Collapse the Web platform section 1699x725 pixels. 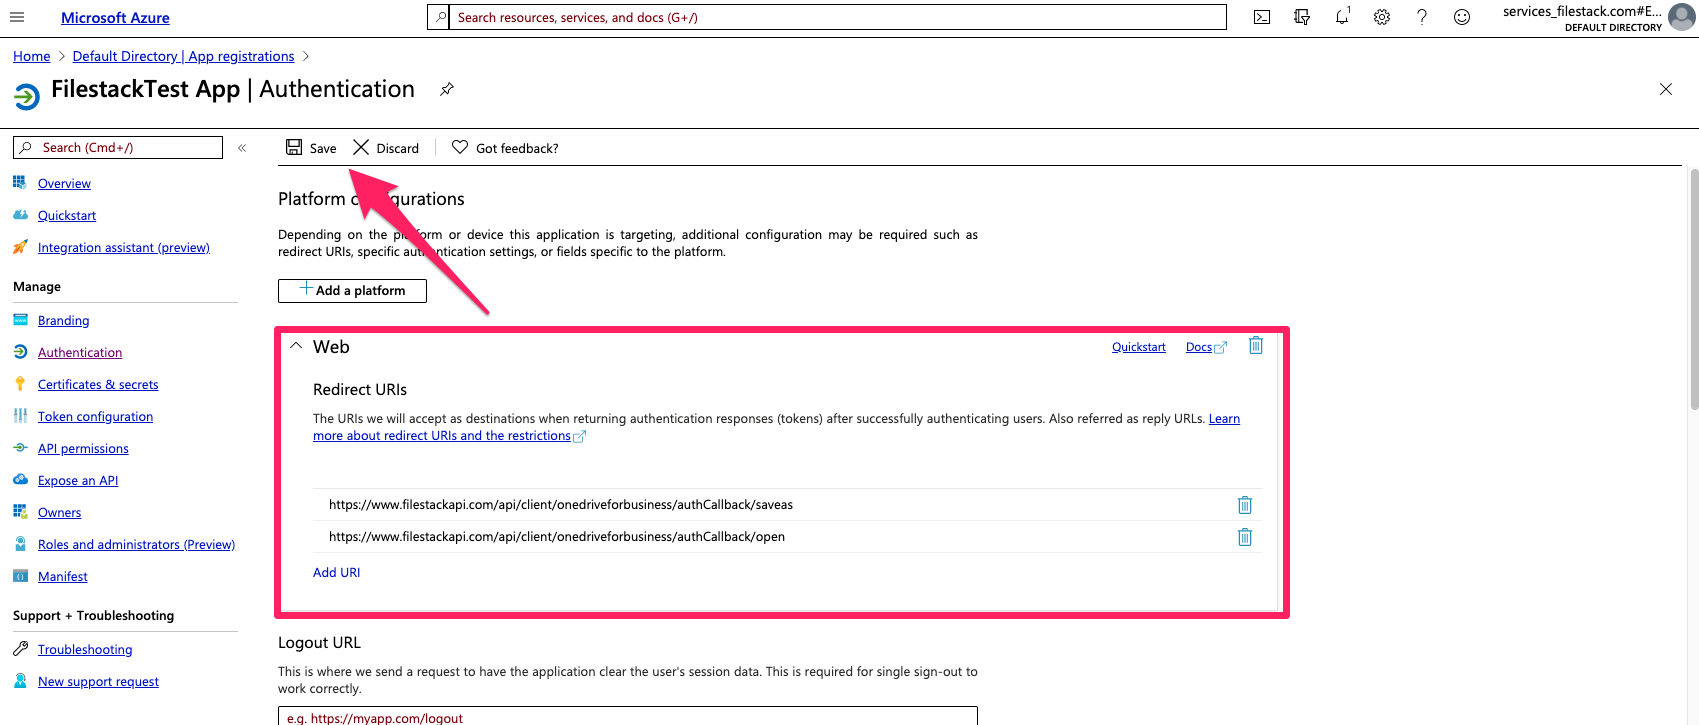coord(296,346)
